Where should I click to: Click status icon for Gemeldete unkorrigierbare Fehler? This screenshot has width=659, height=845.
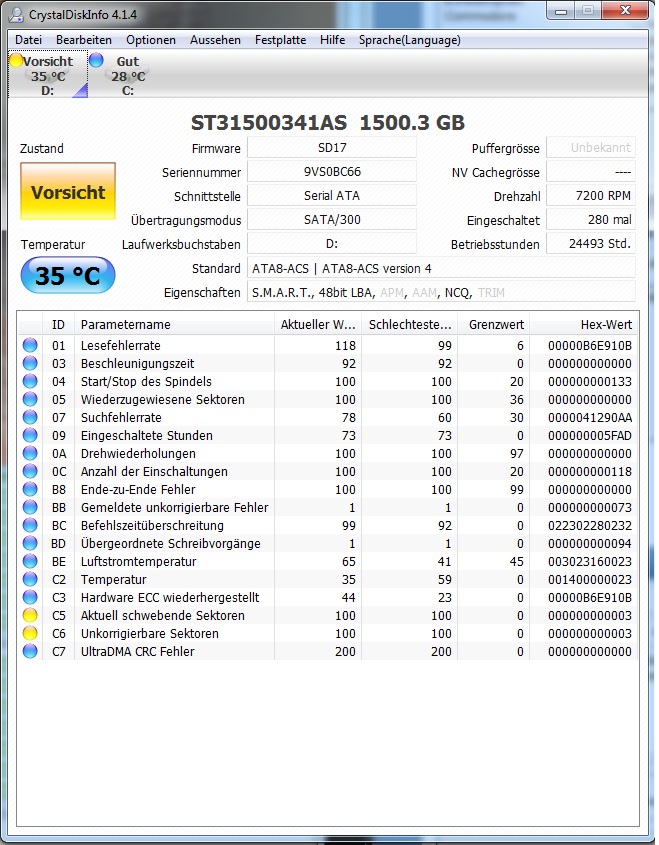[30, 507]
